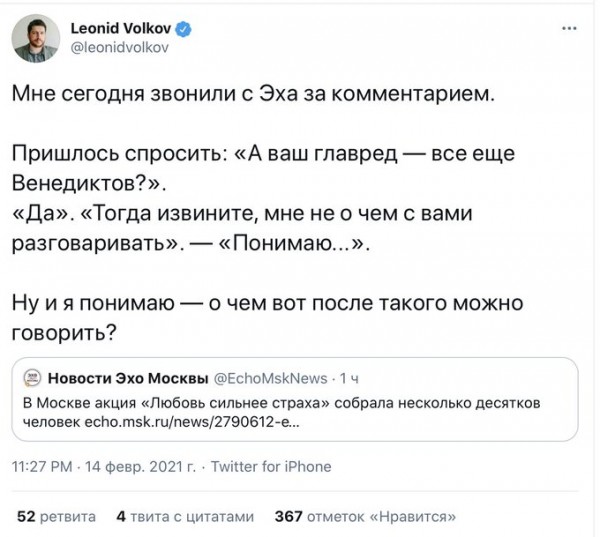Viewport: 600px width, 537px height.
Task: Open the @leonidvolkov handle link
Action: (x=120, y=47)
